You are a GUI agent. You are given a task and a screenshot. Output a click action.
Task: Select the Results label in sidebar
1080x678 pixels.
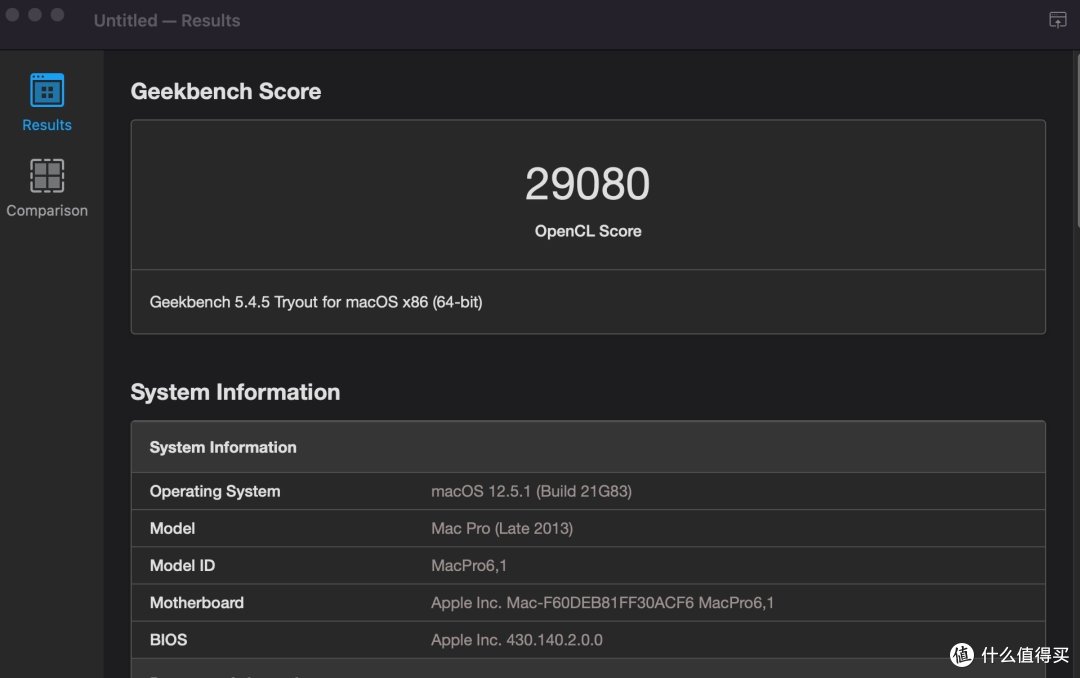pos(47,125)
